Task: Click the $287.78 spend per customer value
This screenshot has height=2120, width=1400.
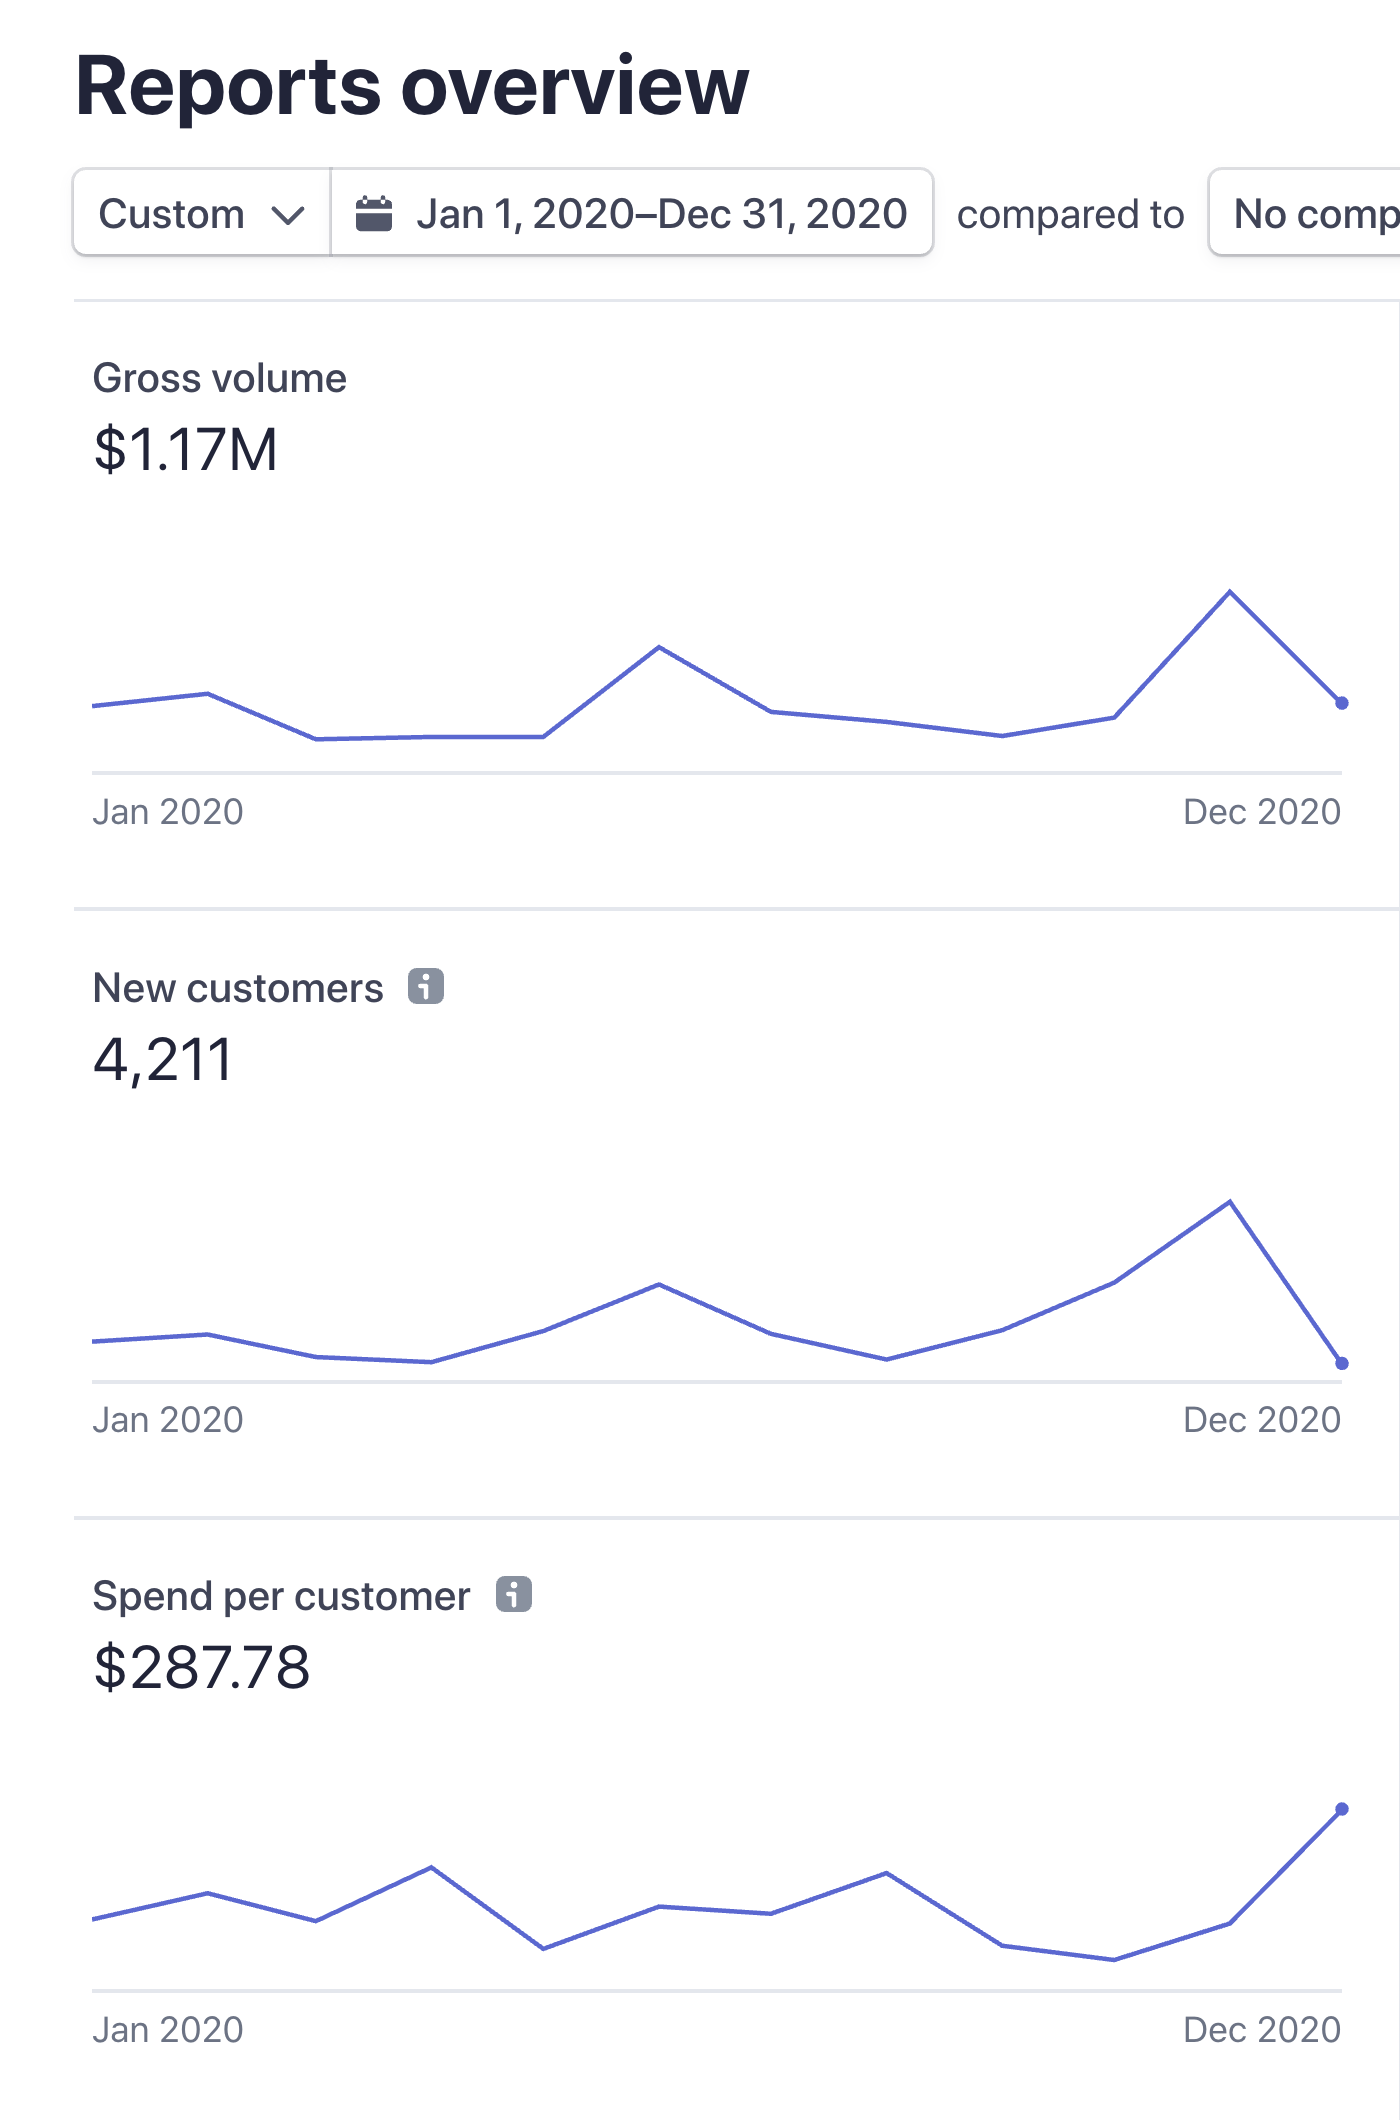Action: point(202,1668)
